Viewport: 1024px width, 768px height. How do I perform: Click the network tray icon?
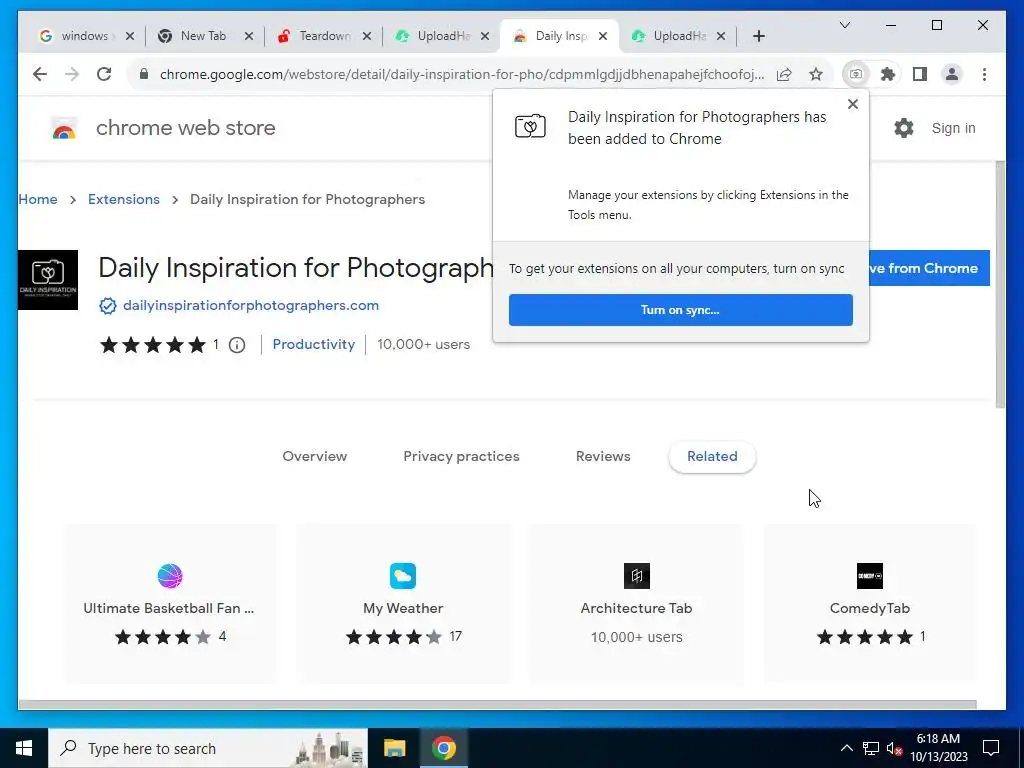tap(871, 748)
